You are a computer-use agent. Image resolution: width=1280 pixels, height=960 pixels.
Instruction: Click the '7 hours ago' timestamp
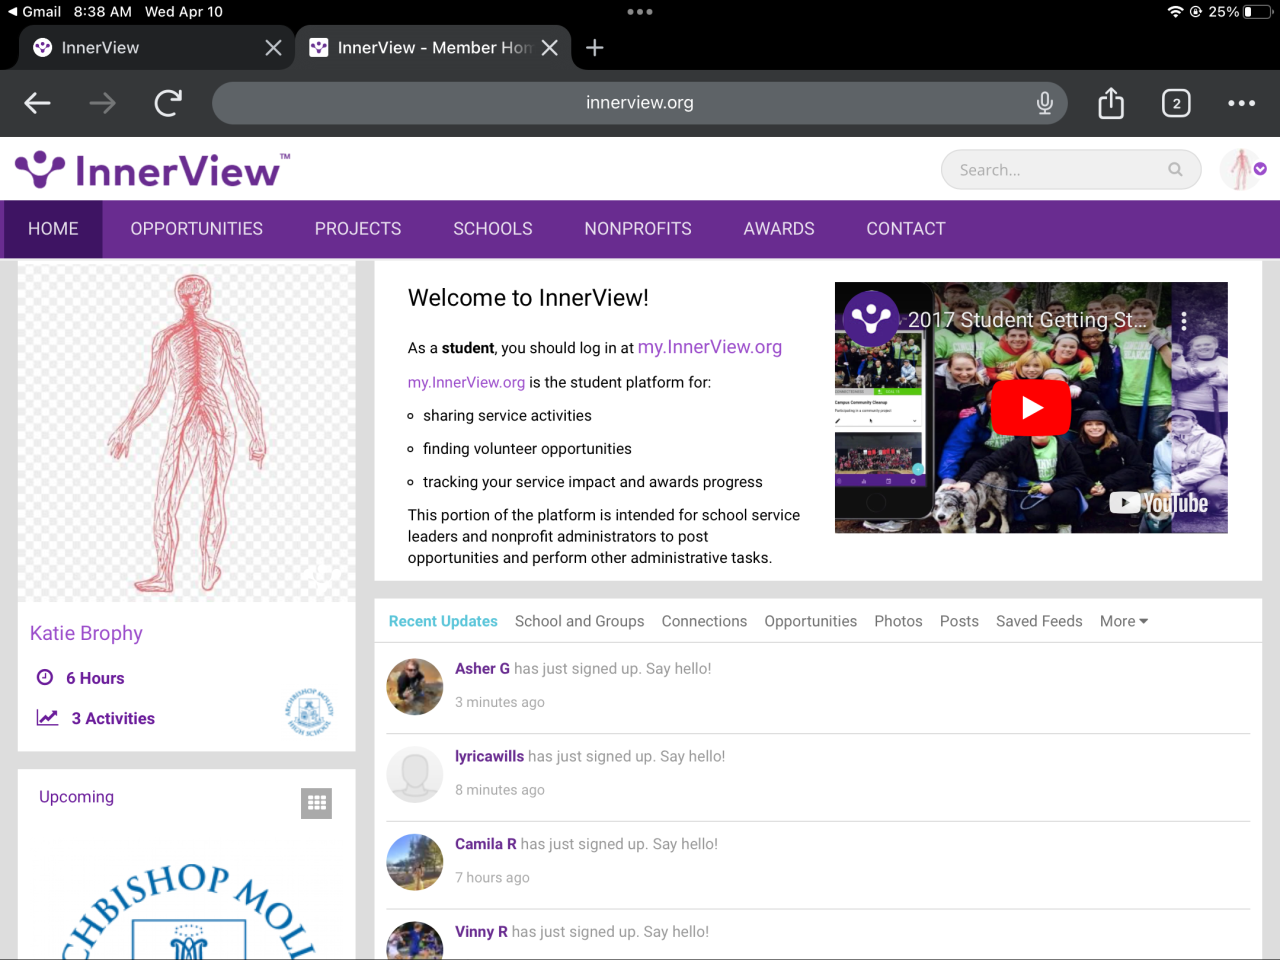492,878
